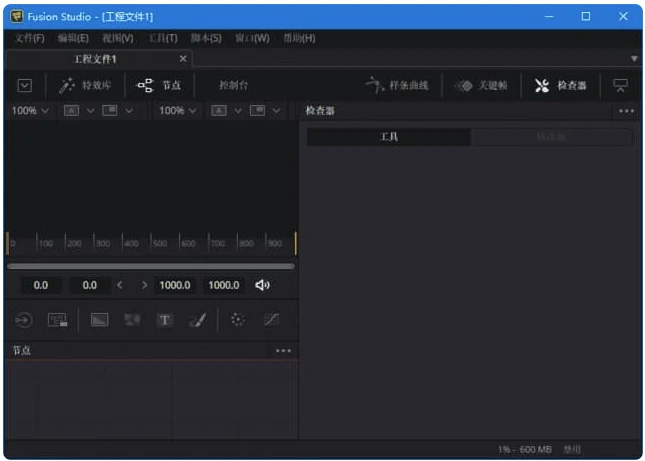
Task: Expand left viewer view-layout chevron
Action: click(129, 111)
